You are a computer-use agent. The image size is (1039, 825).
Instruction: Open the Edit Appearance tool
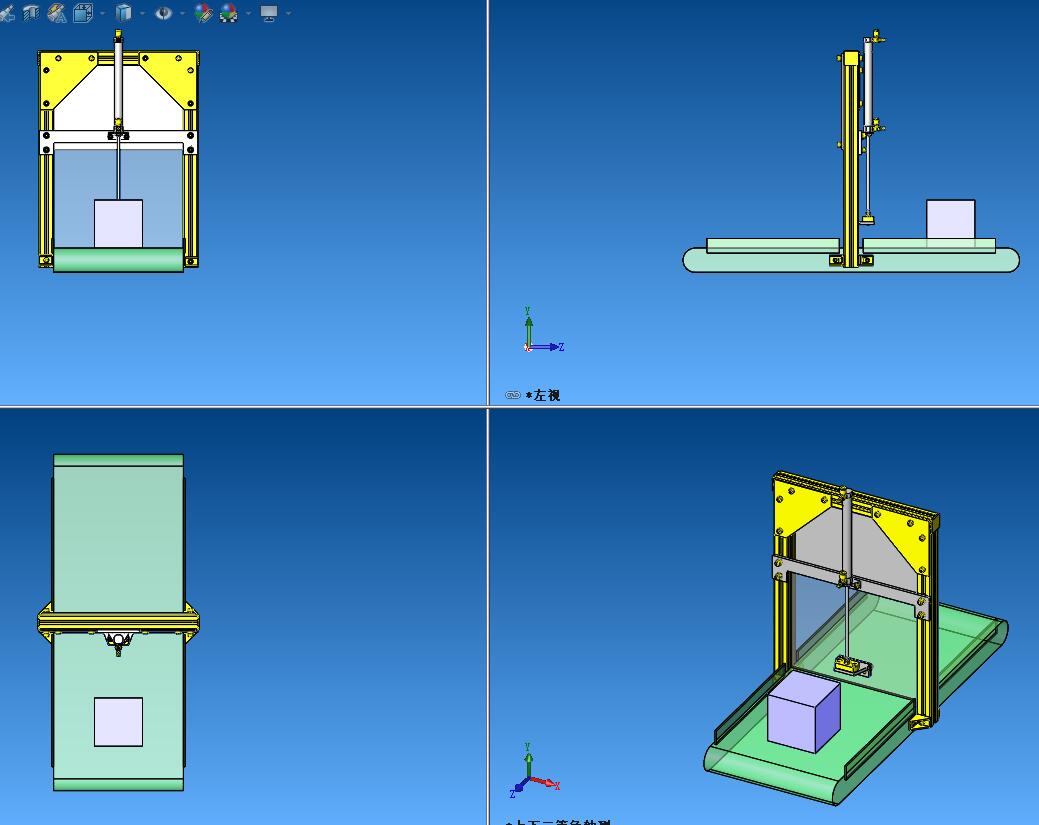click(x=203, y=13)
